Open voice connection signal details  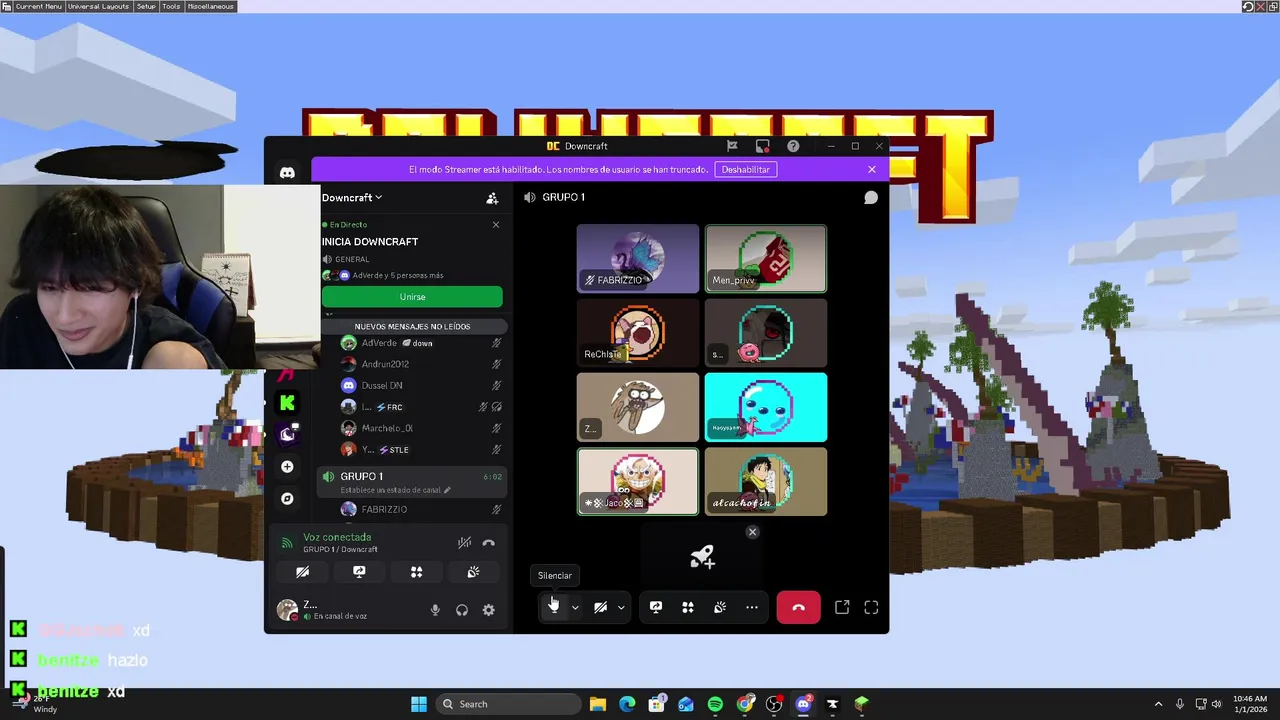[287, 543]
